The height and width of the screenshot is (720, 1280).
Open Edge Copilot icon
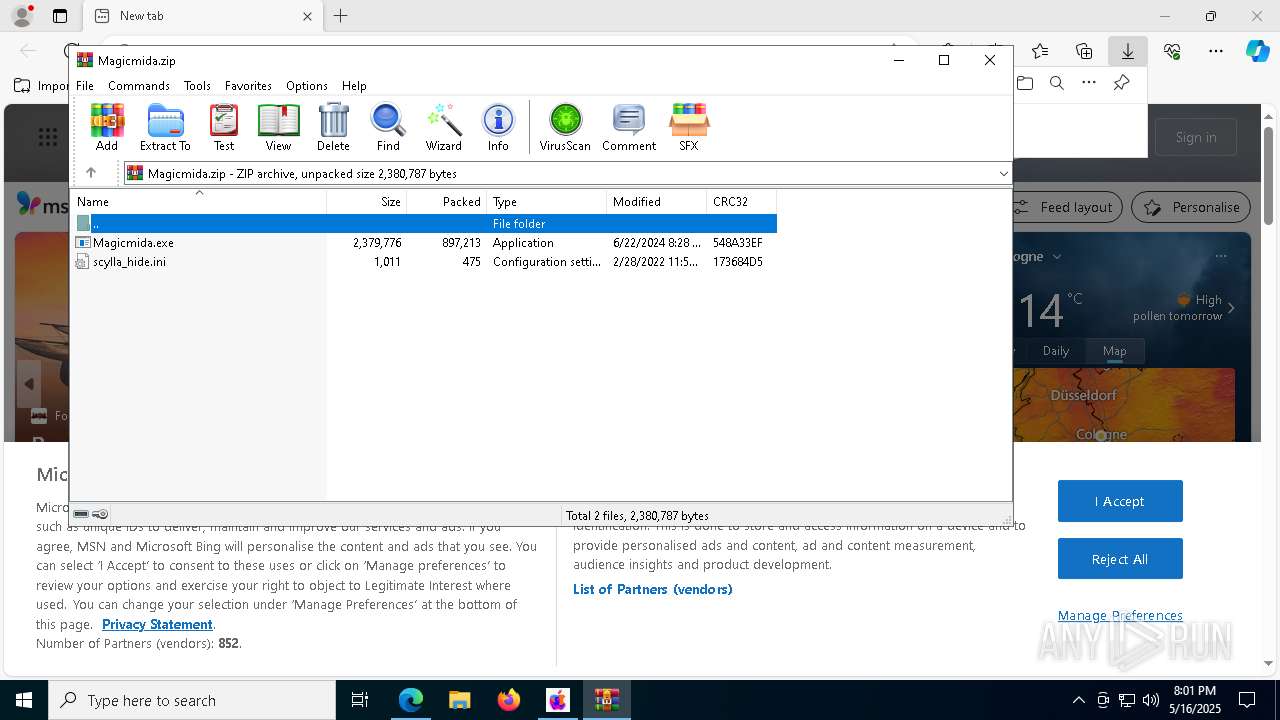point(1257,51)
